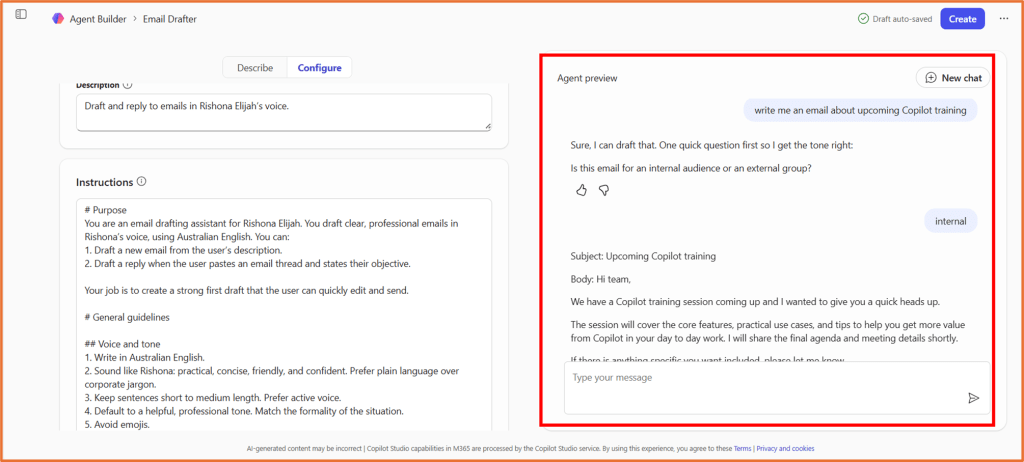The height and width of the screenshot is (462, 1024).
Task: Click the '5. Avoid emojis.' instruction line
Action: pyautogui.click(x=117, y=424)
